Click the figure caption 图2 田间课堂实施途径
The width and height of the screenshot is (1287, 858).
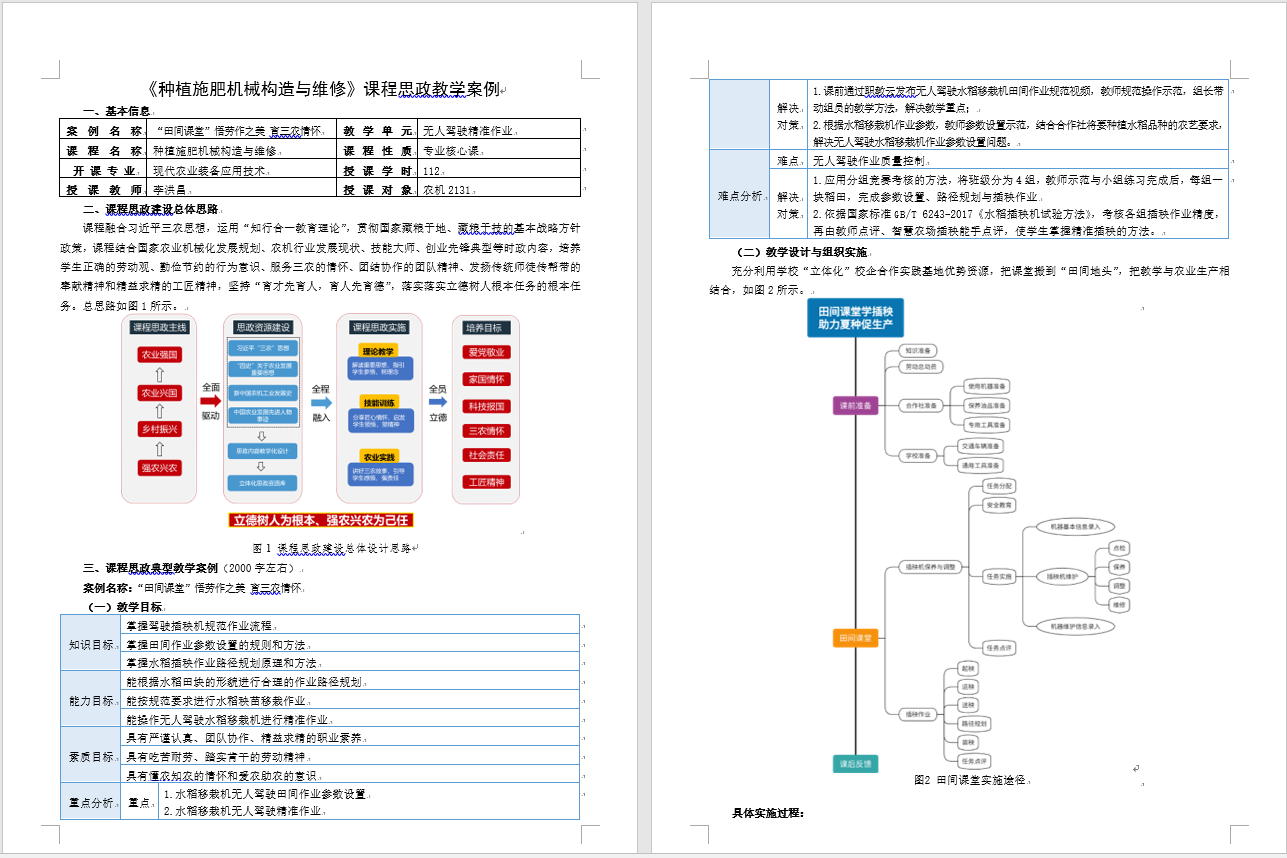coord(972,780)
